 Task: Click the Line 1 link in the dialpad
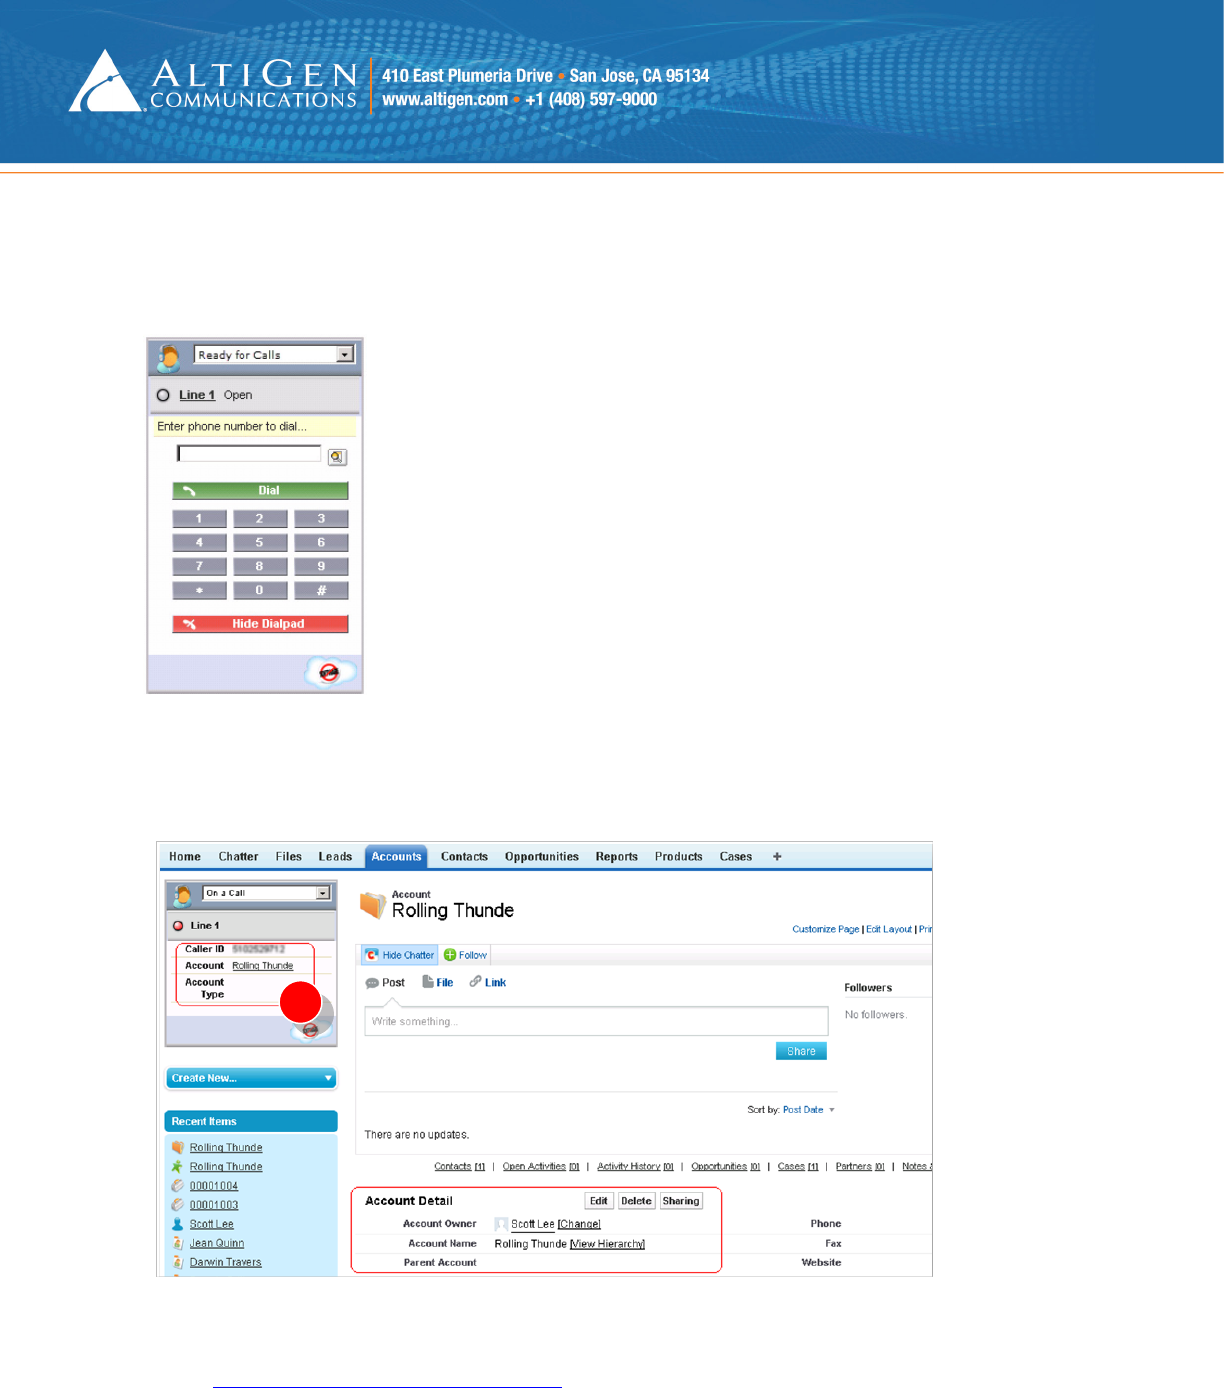(x=197, y=395)
